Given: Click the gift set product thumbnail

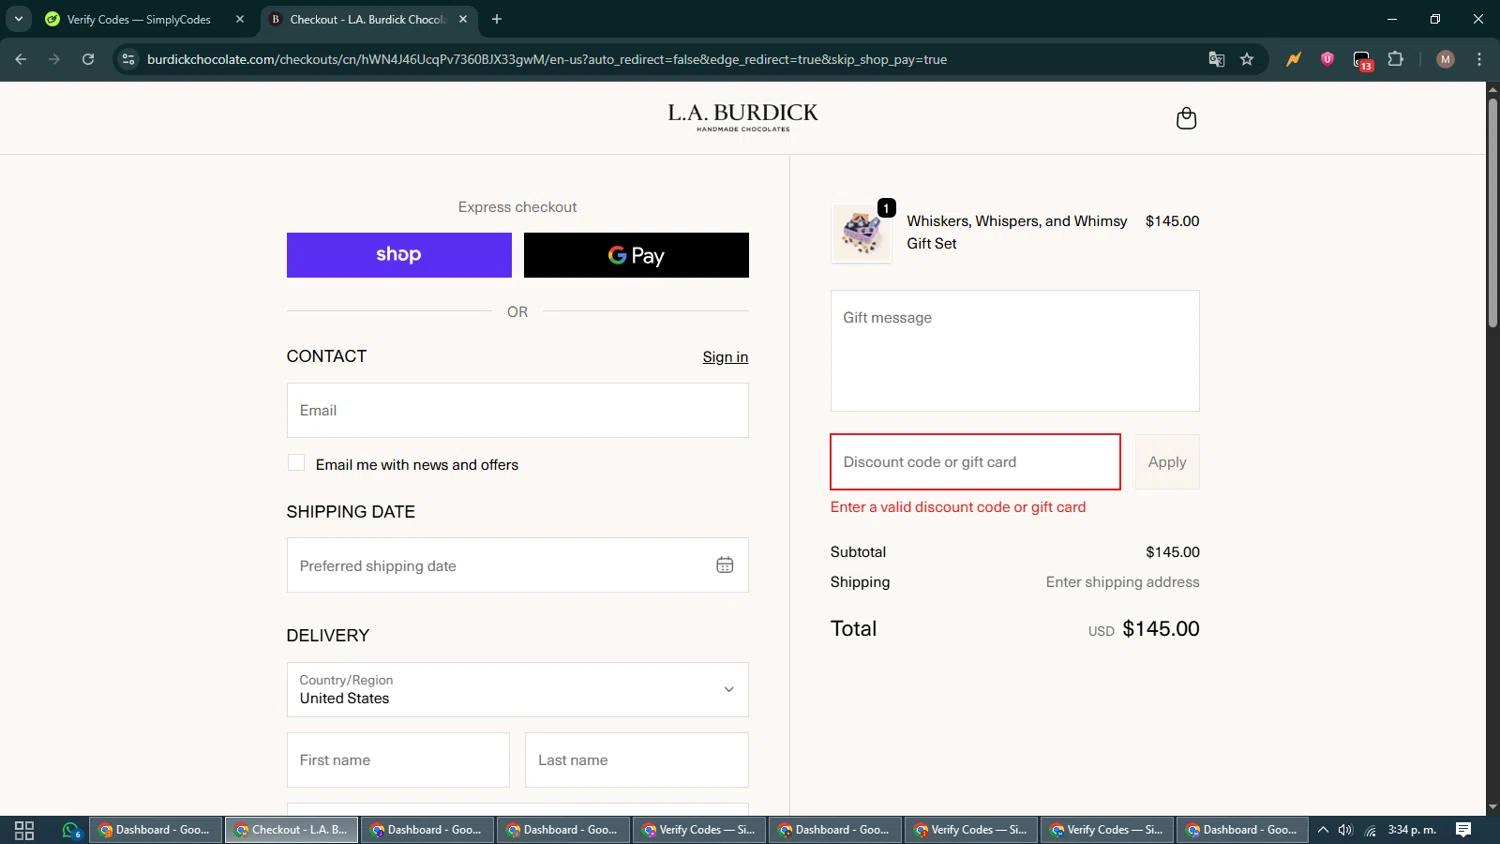Looking at the screenshot, I should (x=861, y=233).
